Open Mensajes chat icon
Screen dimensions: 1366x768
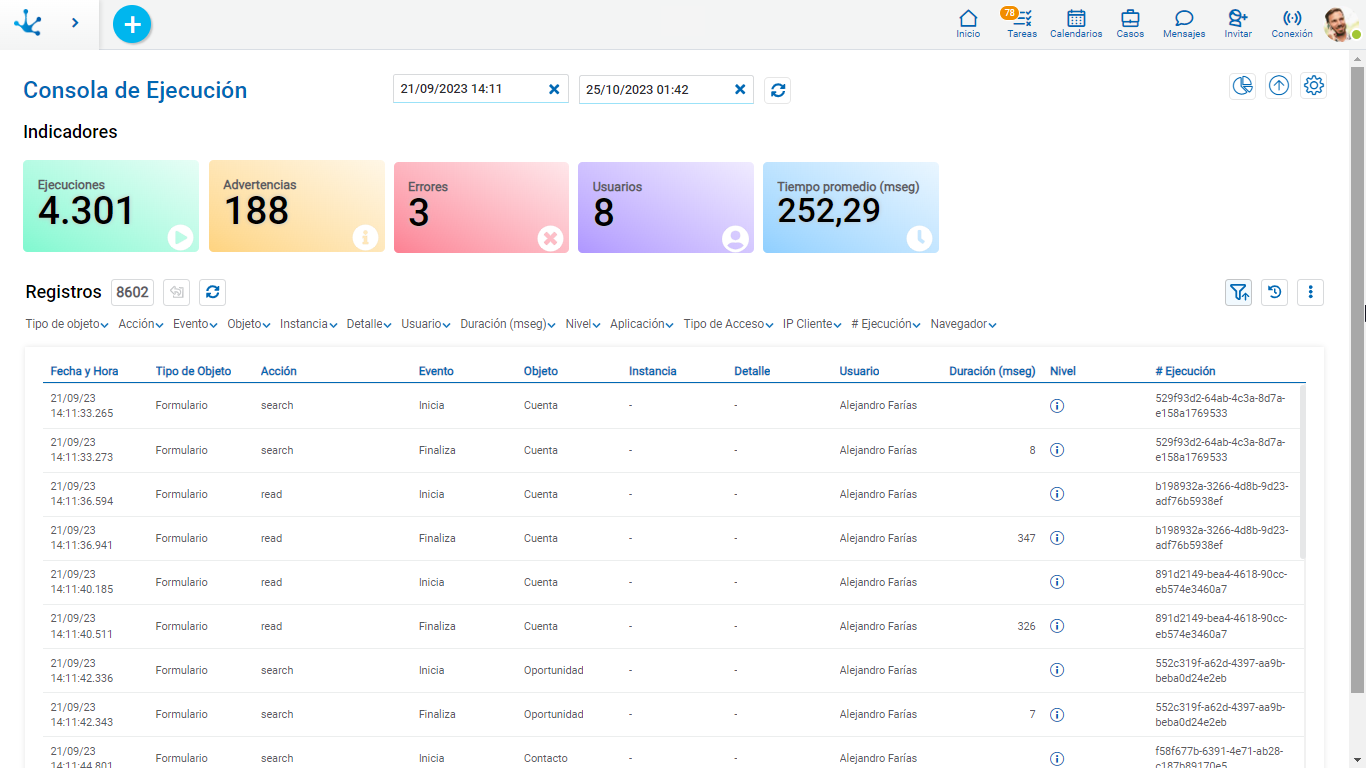pyautogui.click(x=1184, y=24)
